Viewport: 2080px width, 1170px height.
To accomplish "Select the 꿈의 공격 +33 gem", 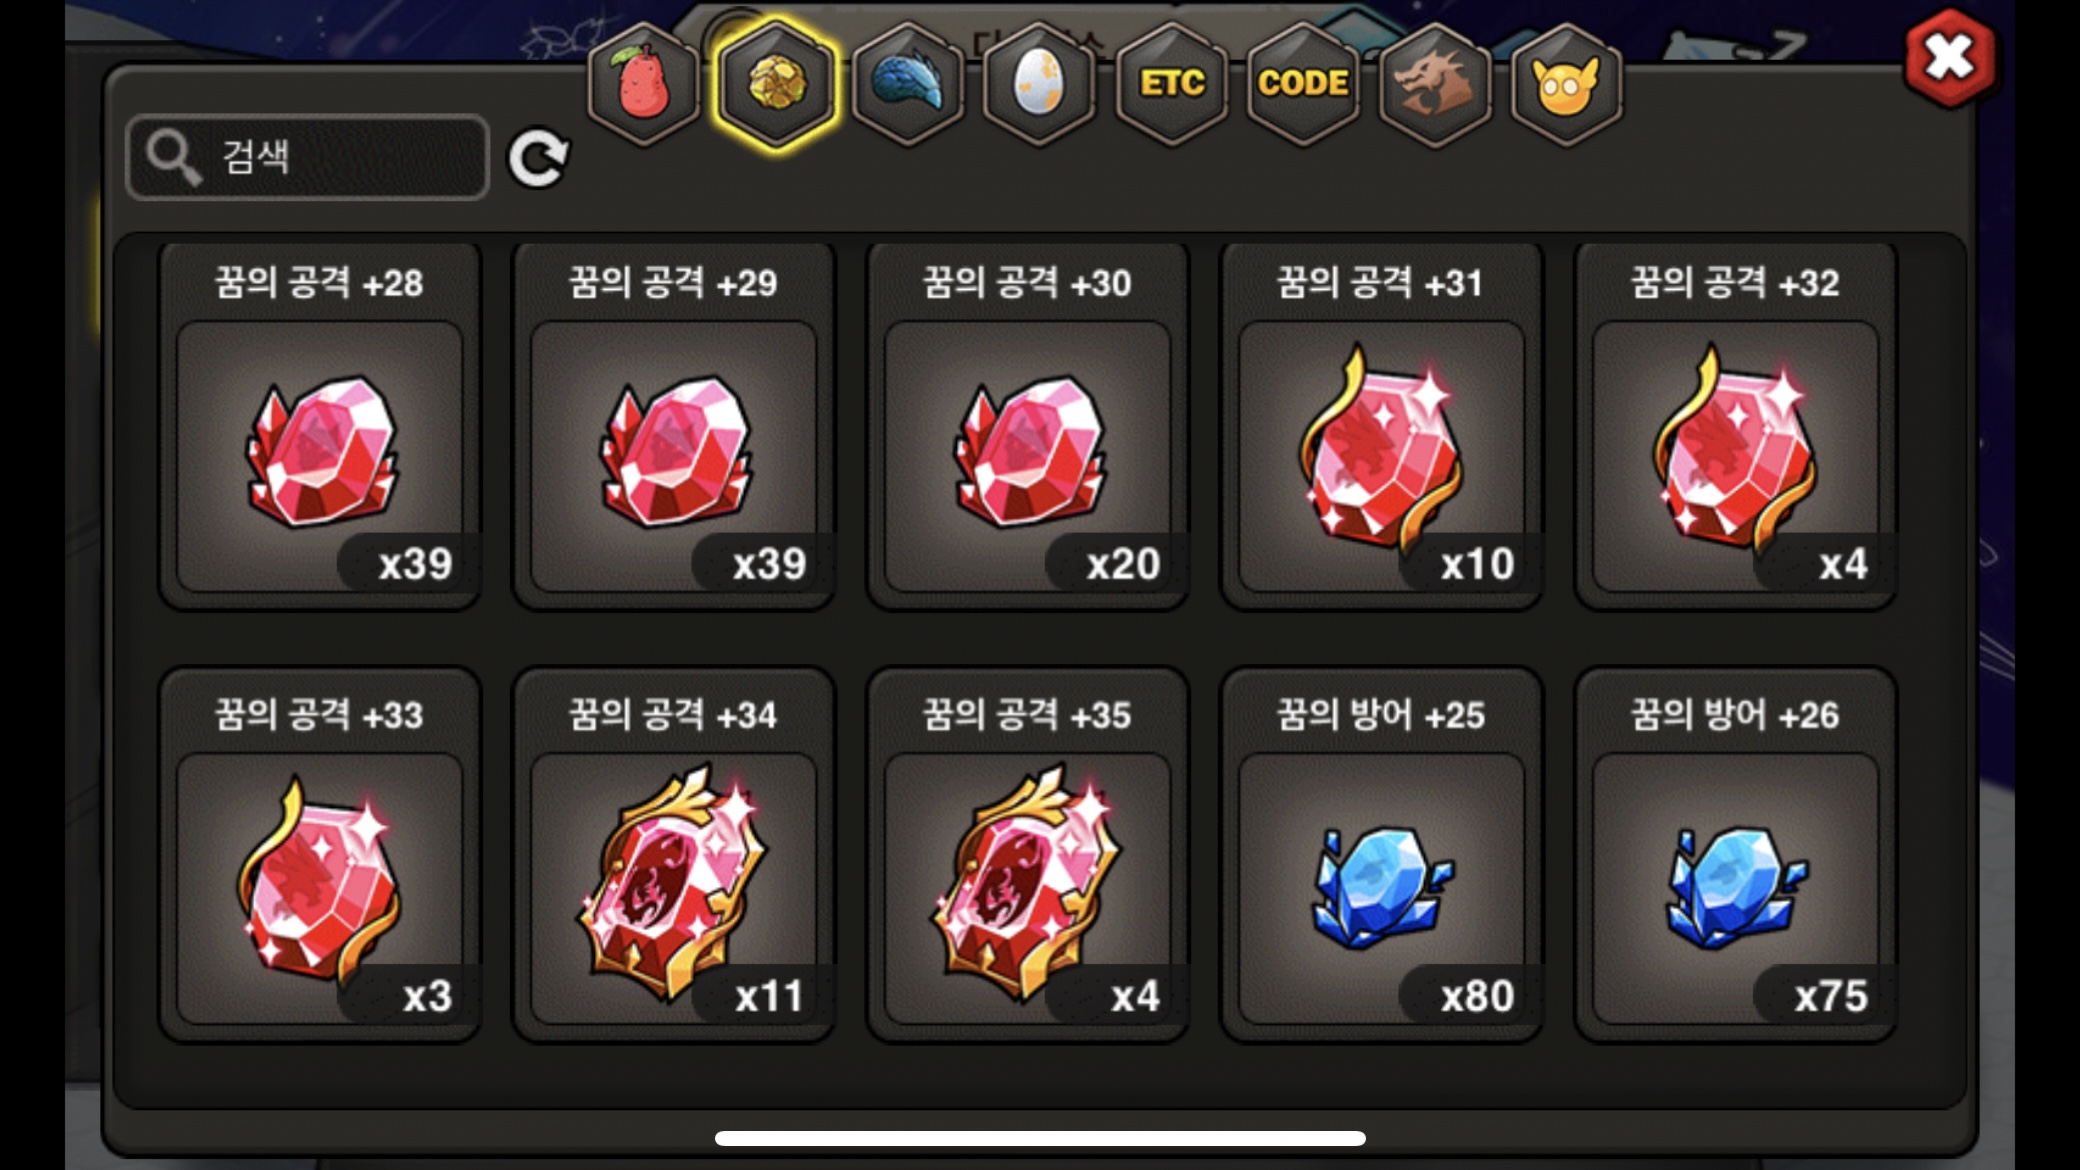I will [320, 855].
